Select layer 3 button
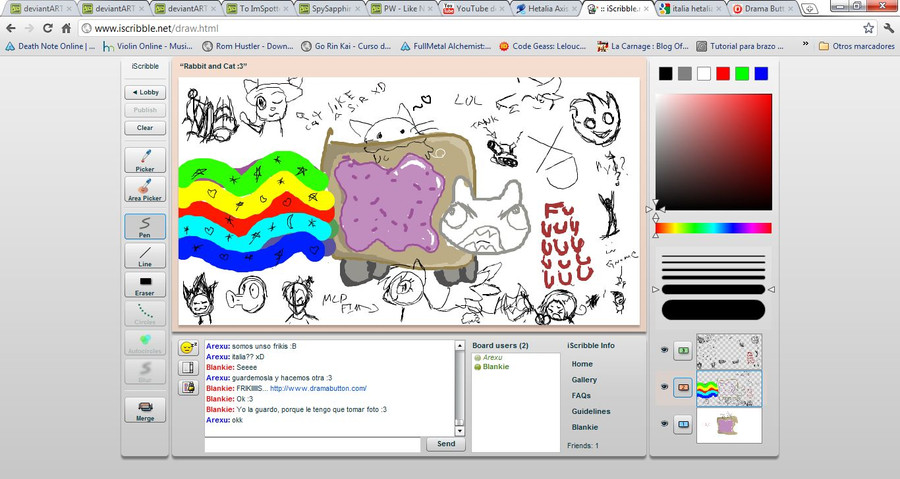900x479 pixels. [x=683, y=350]
